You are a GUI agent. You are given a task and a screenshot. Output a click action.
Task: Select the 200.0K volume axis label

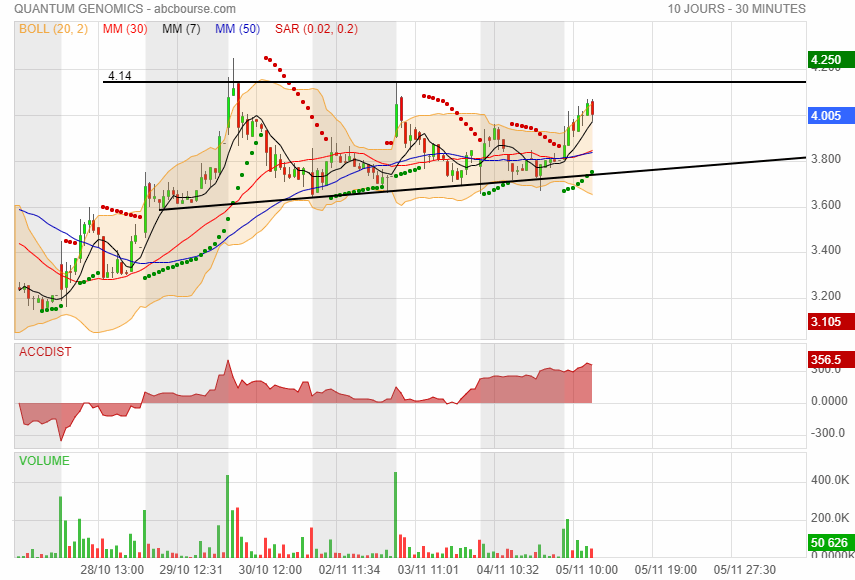[x=830, y=518]
